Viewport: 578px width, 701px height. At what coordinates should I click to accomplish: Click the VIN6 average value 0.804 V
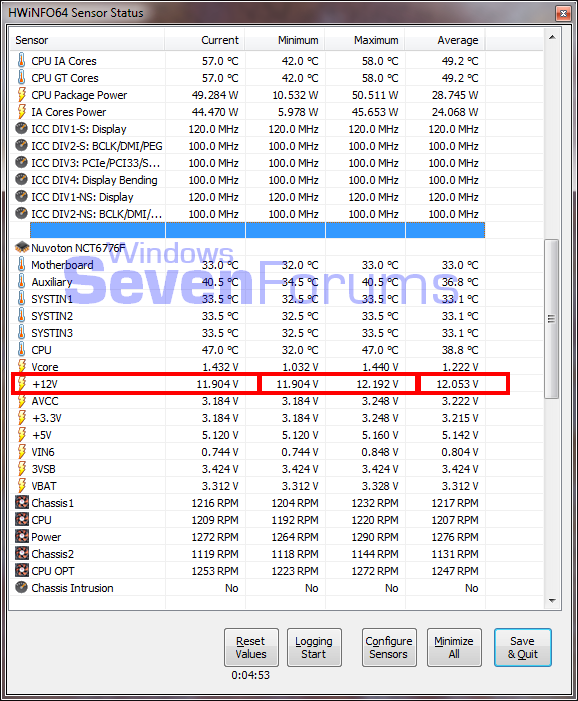(x=460, y=452)
